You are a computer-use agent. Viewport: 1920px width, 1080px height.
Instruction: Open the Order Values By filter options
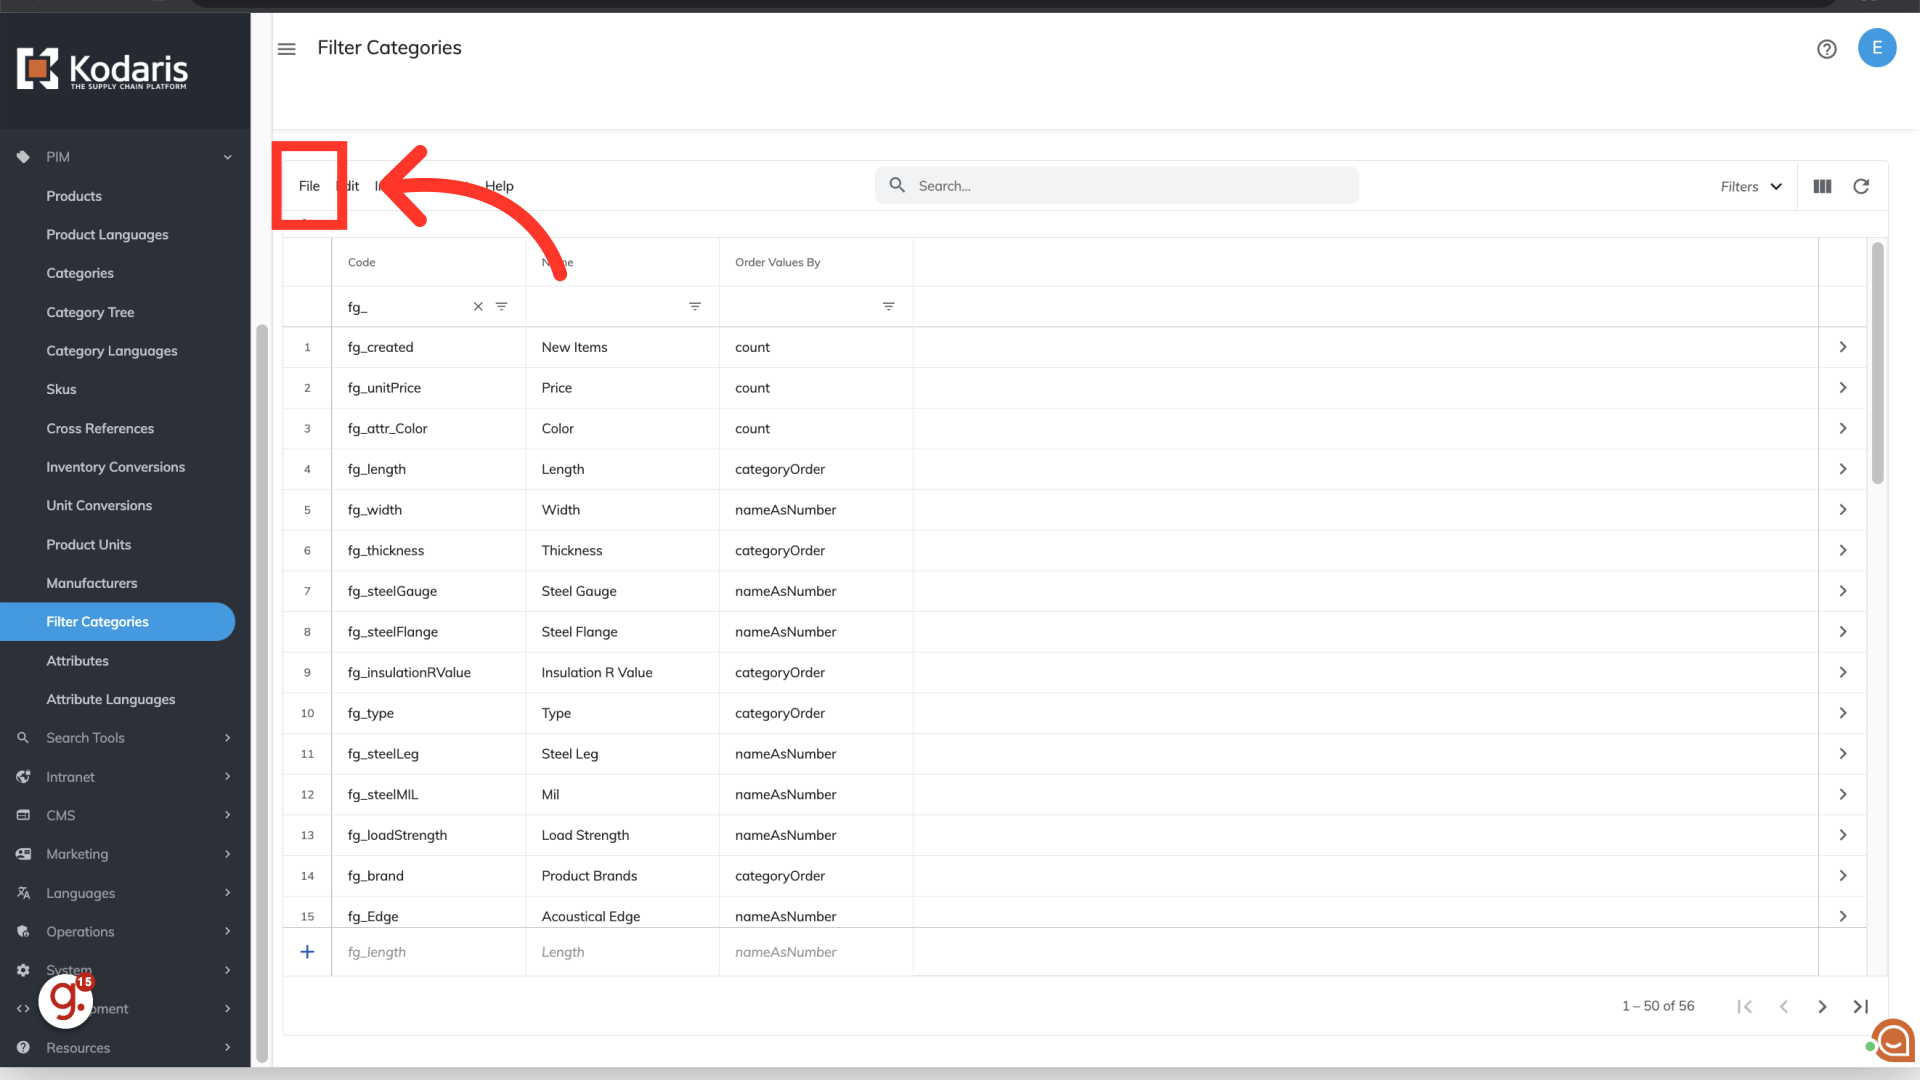[x=888, y=307]
